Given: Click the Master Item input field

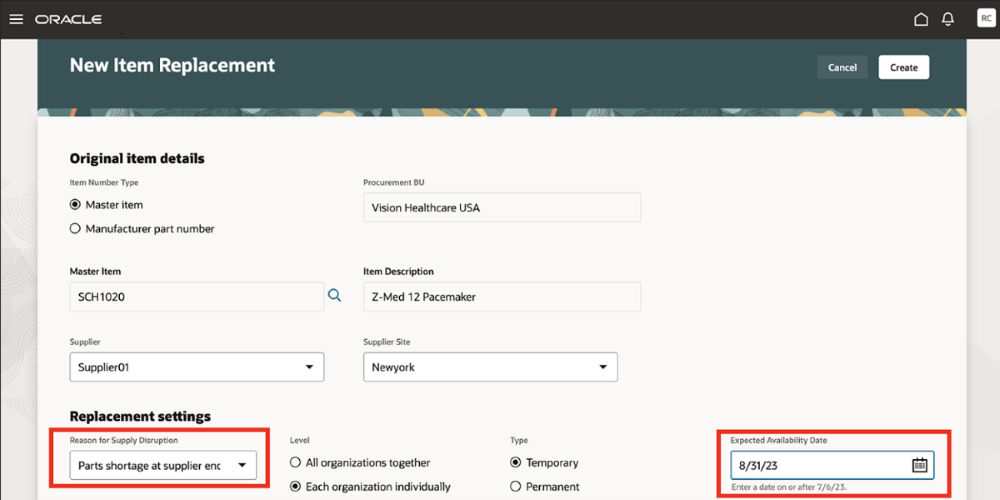Looking at the screenshot, I should [x=196, y=297].
